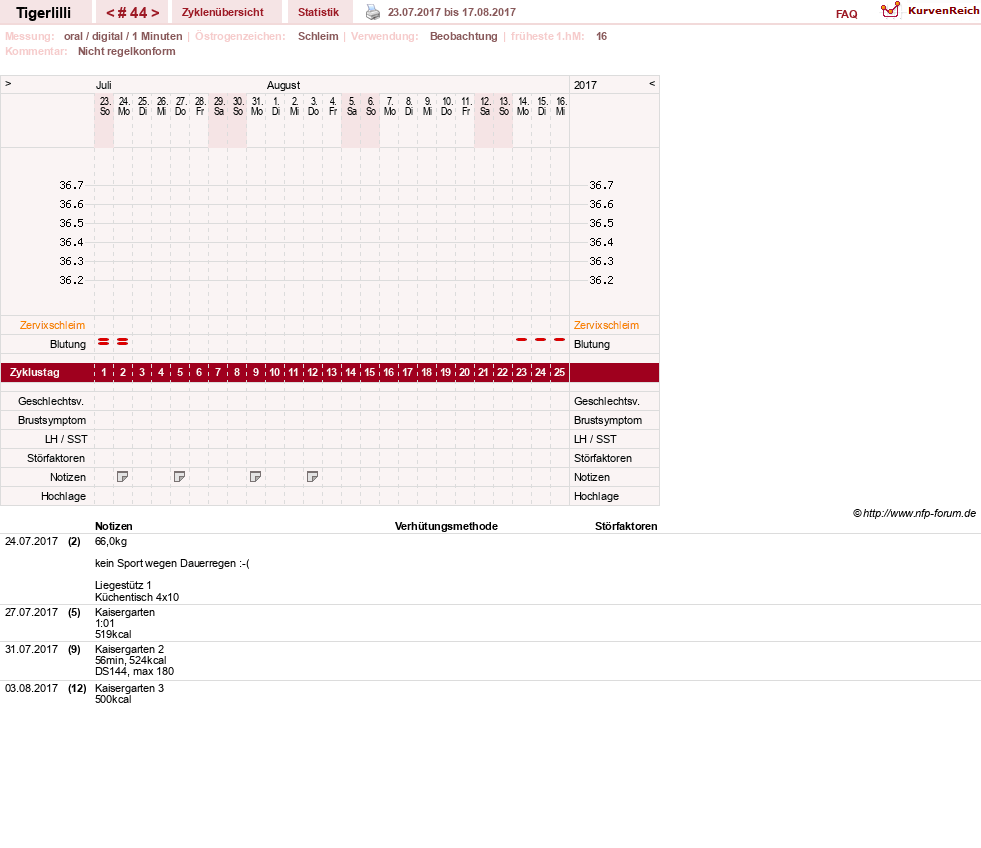Click the Zyklustag header label

click(34, 372)
